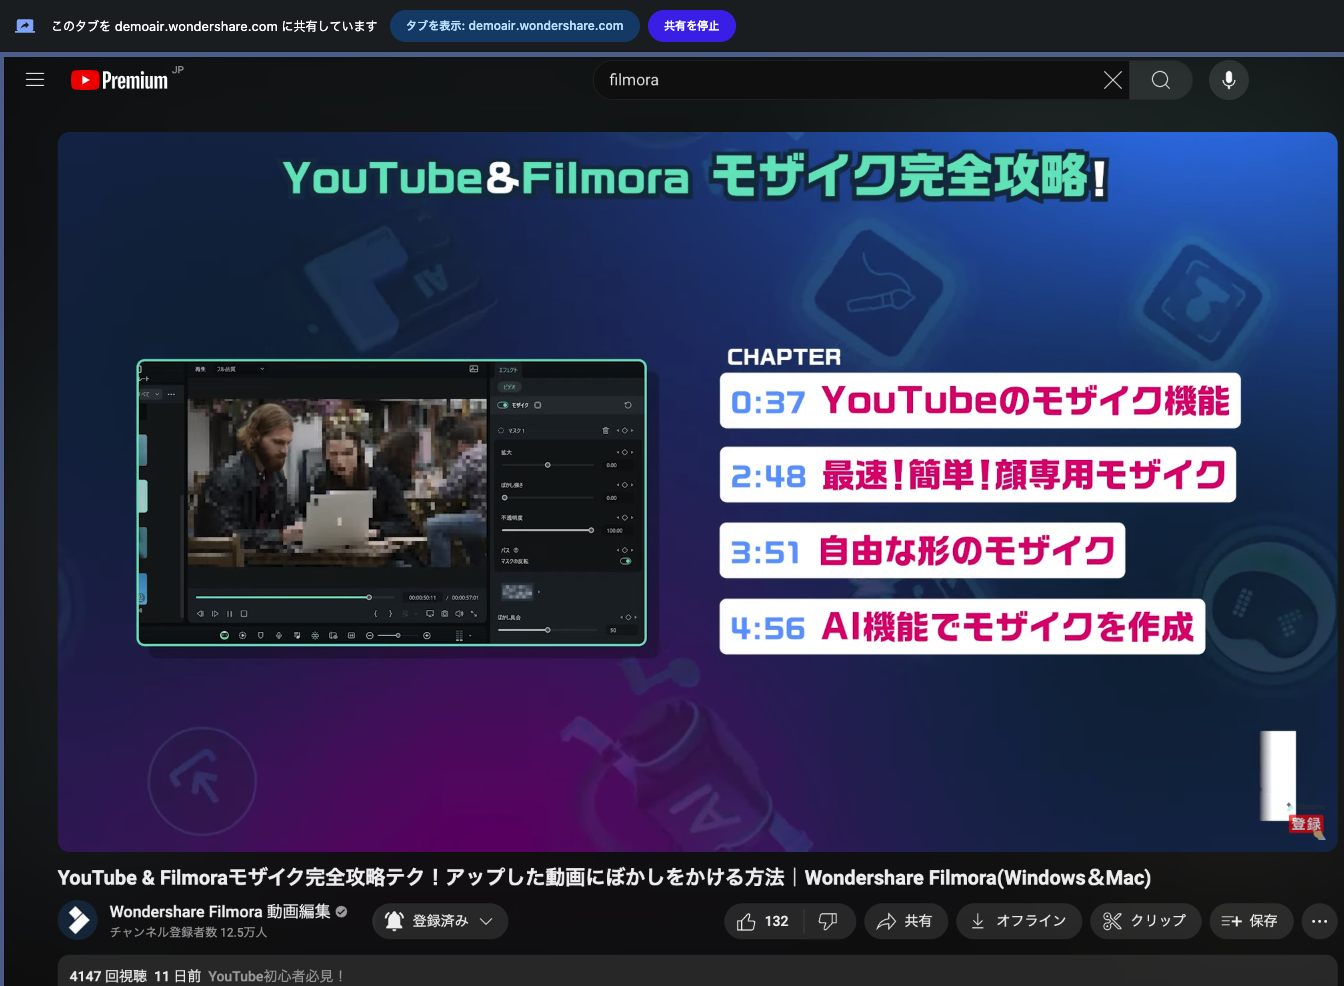
Task: Open Wondershare Filmora 動画編集 channel name
Action: 220,911
